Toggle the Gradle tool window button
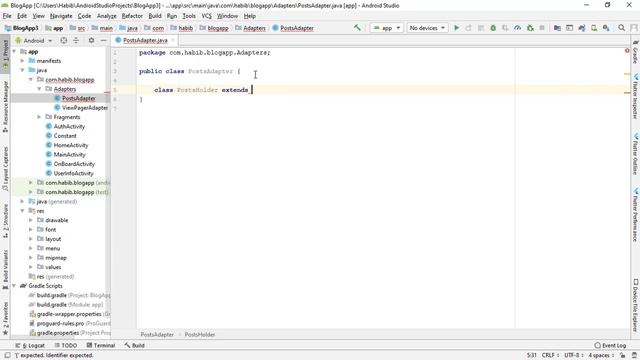This screenshot has width=640, height=360. click(635, 52)
